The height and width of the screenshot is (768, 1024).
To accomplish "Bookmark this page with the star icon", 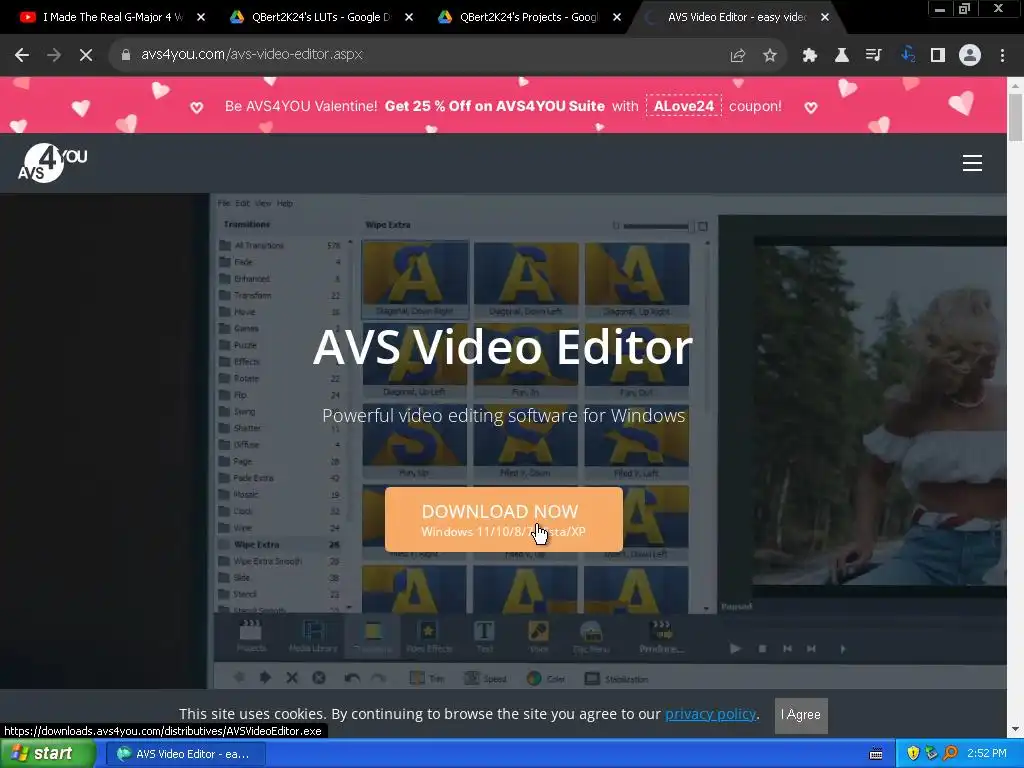I will pyautogui.click(x=770, y=55).
